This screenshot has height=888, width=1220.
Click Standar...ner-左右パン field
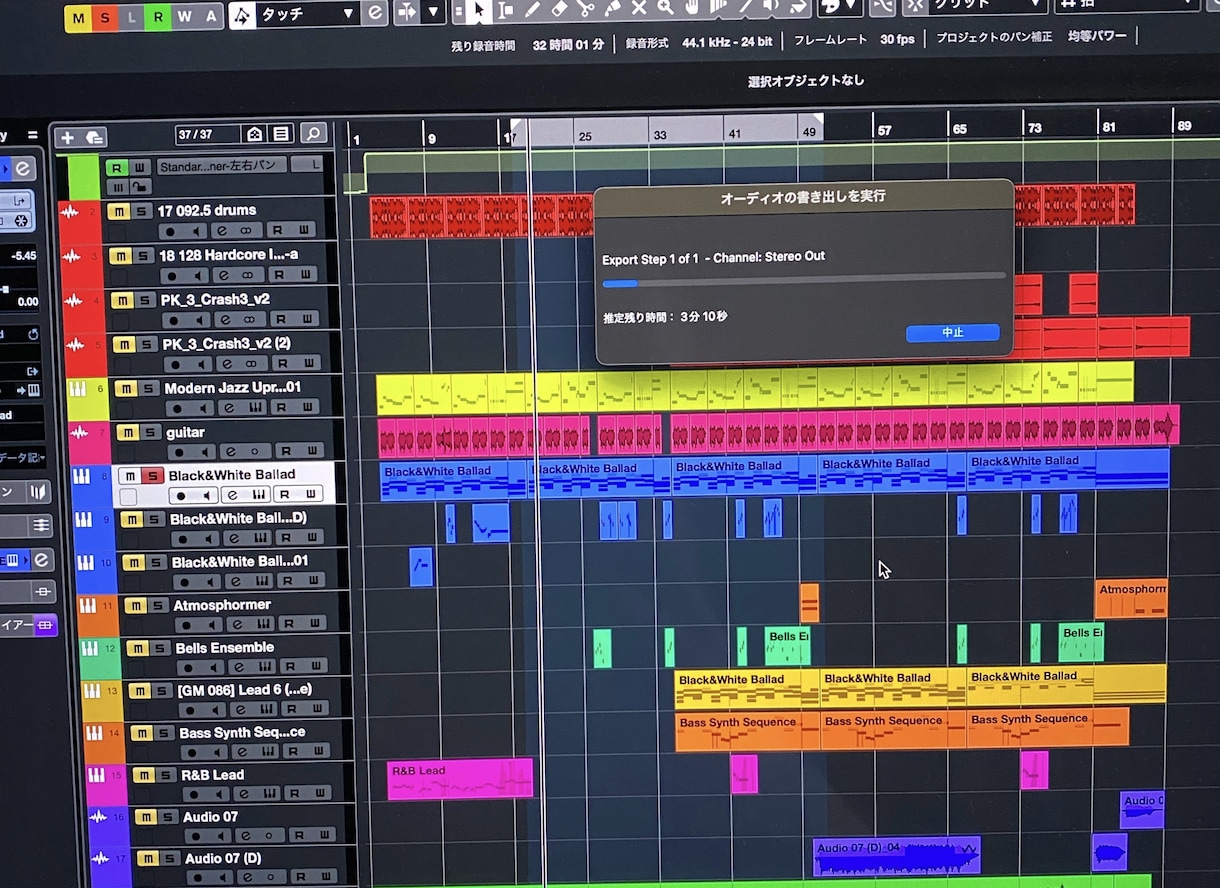(222, 166)
